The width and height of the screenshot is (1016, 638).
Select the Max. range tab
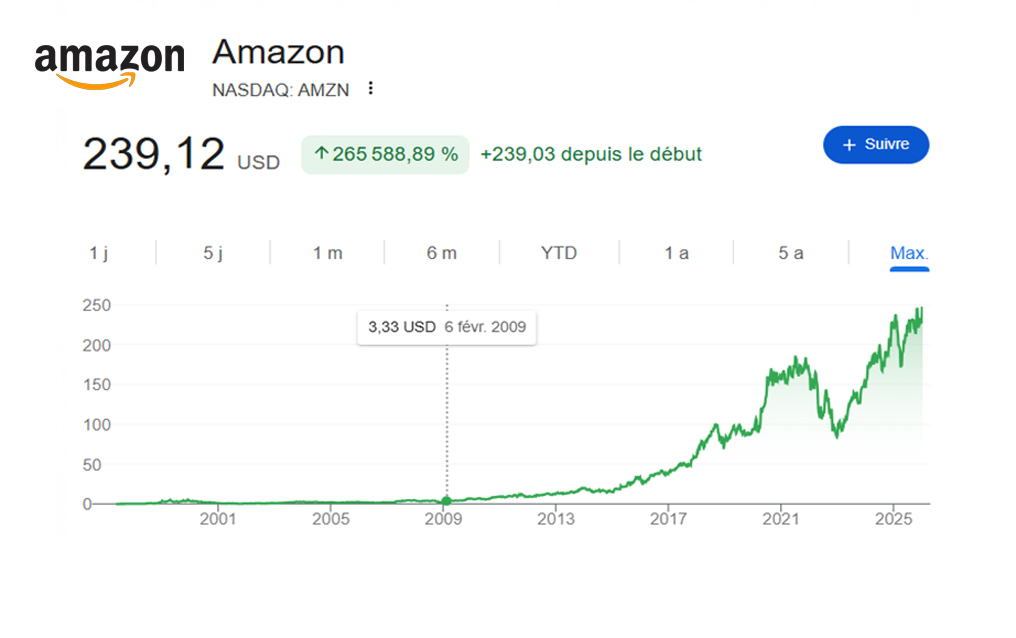point(909,253)
